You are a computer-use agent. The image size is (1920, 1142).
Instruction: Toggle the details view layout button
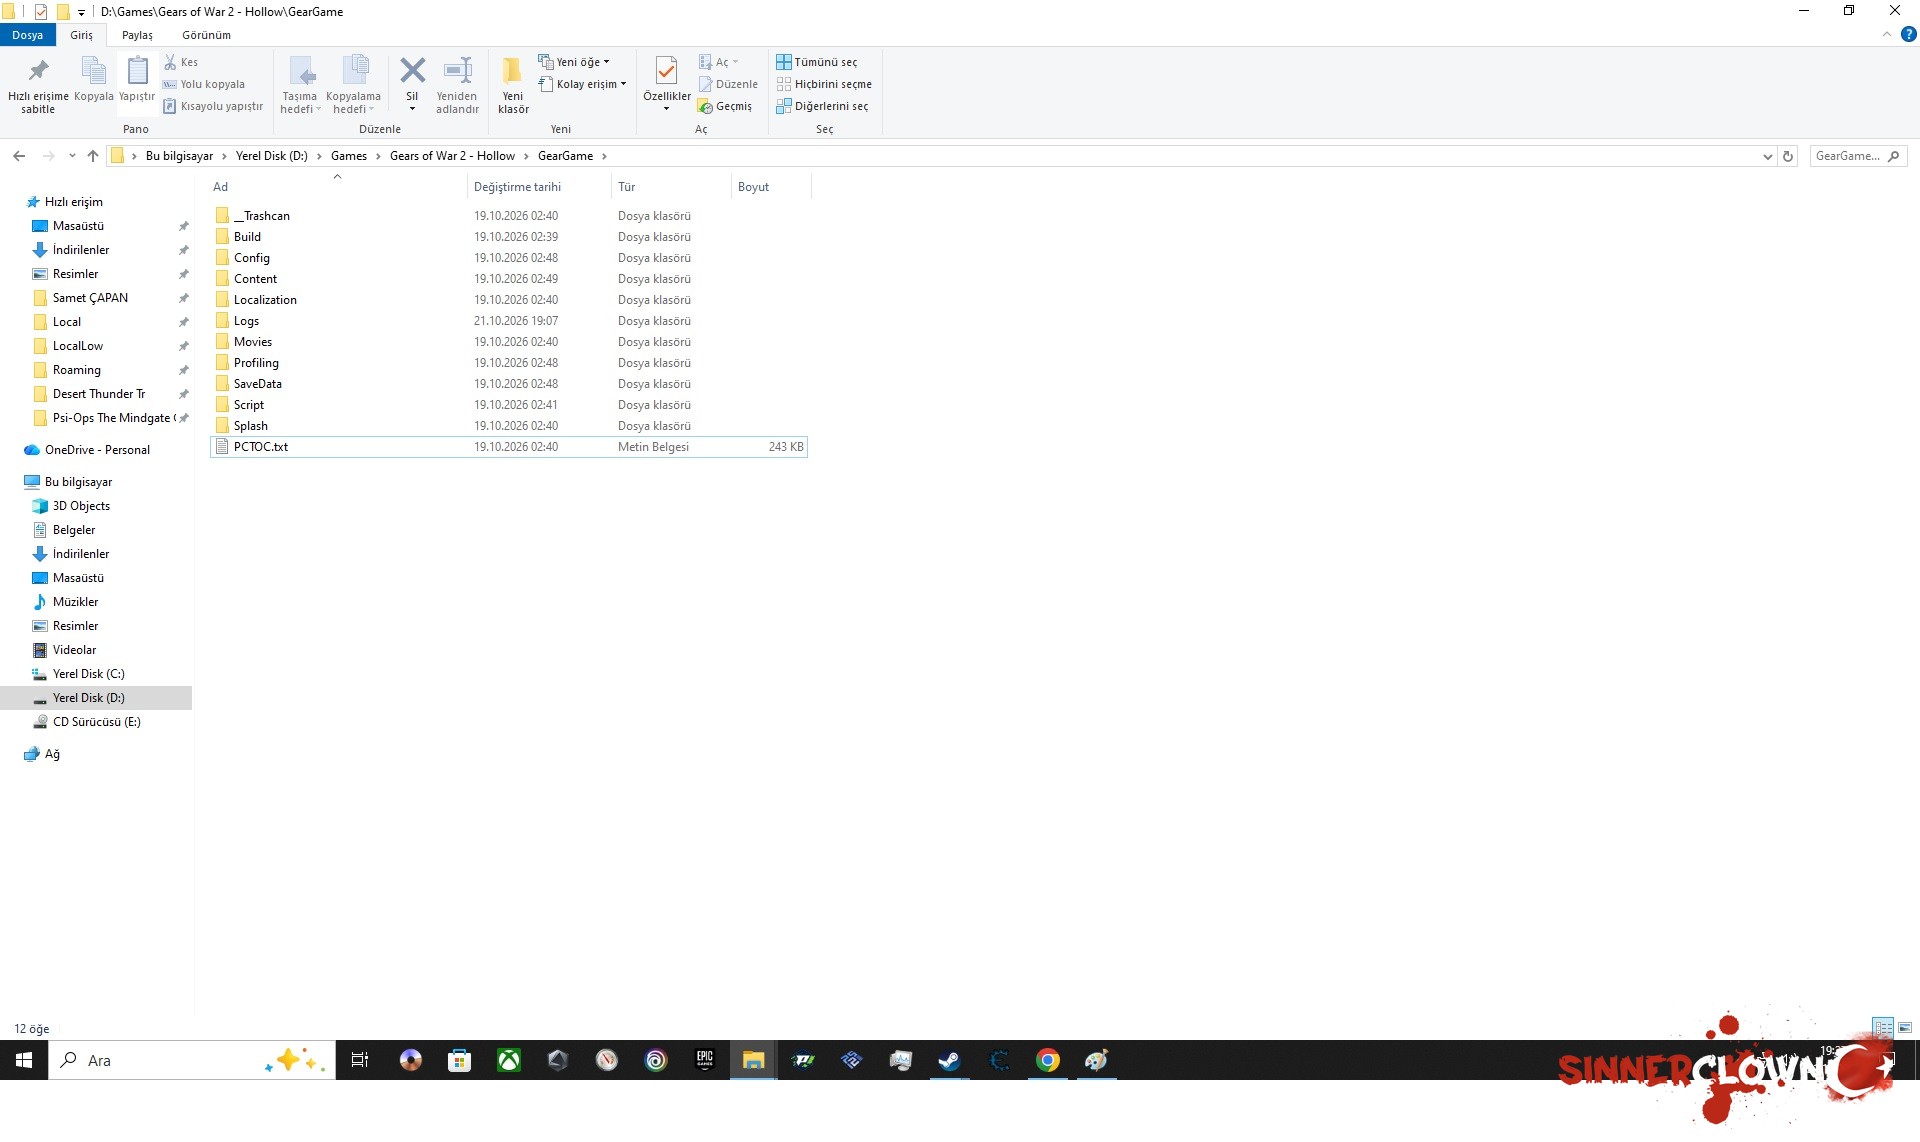tap(1883, 1028)
